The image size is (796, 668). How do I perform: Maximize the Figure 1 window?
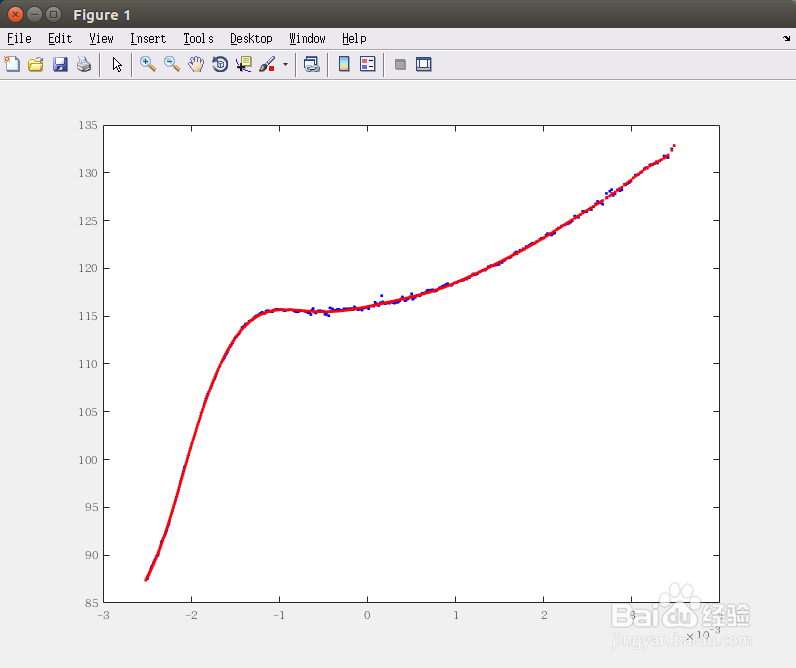[53, 14]
